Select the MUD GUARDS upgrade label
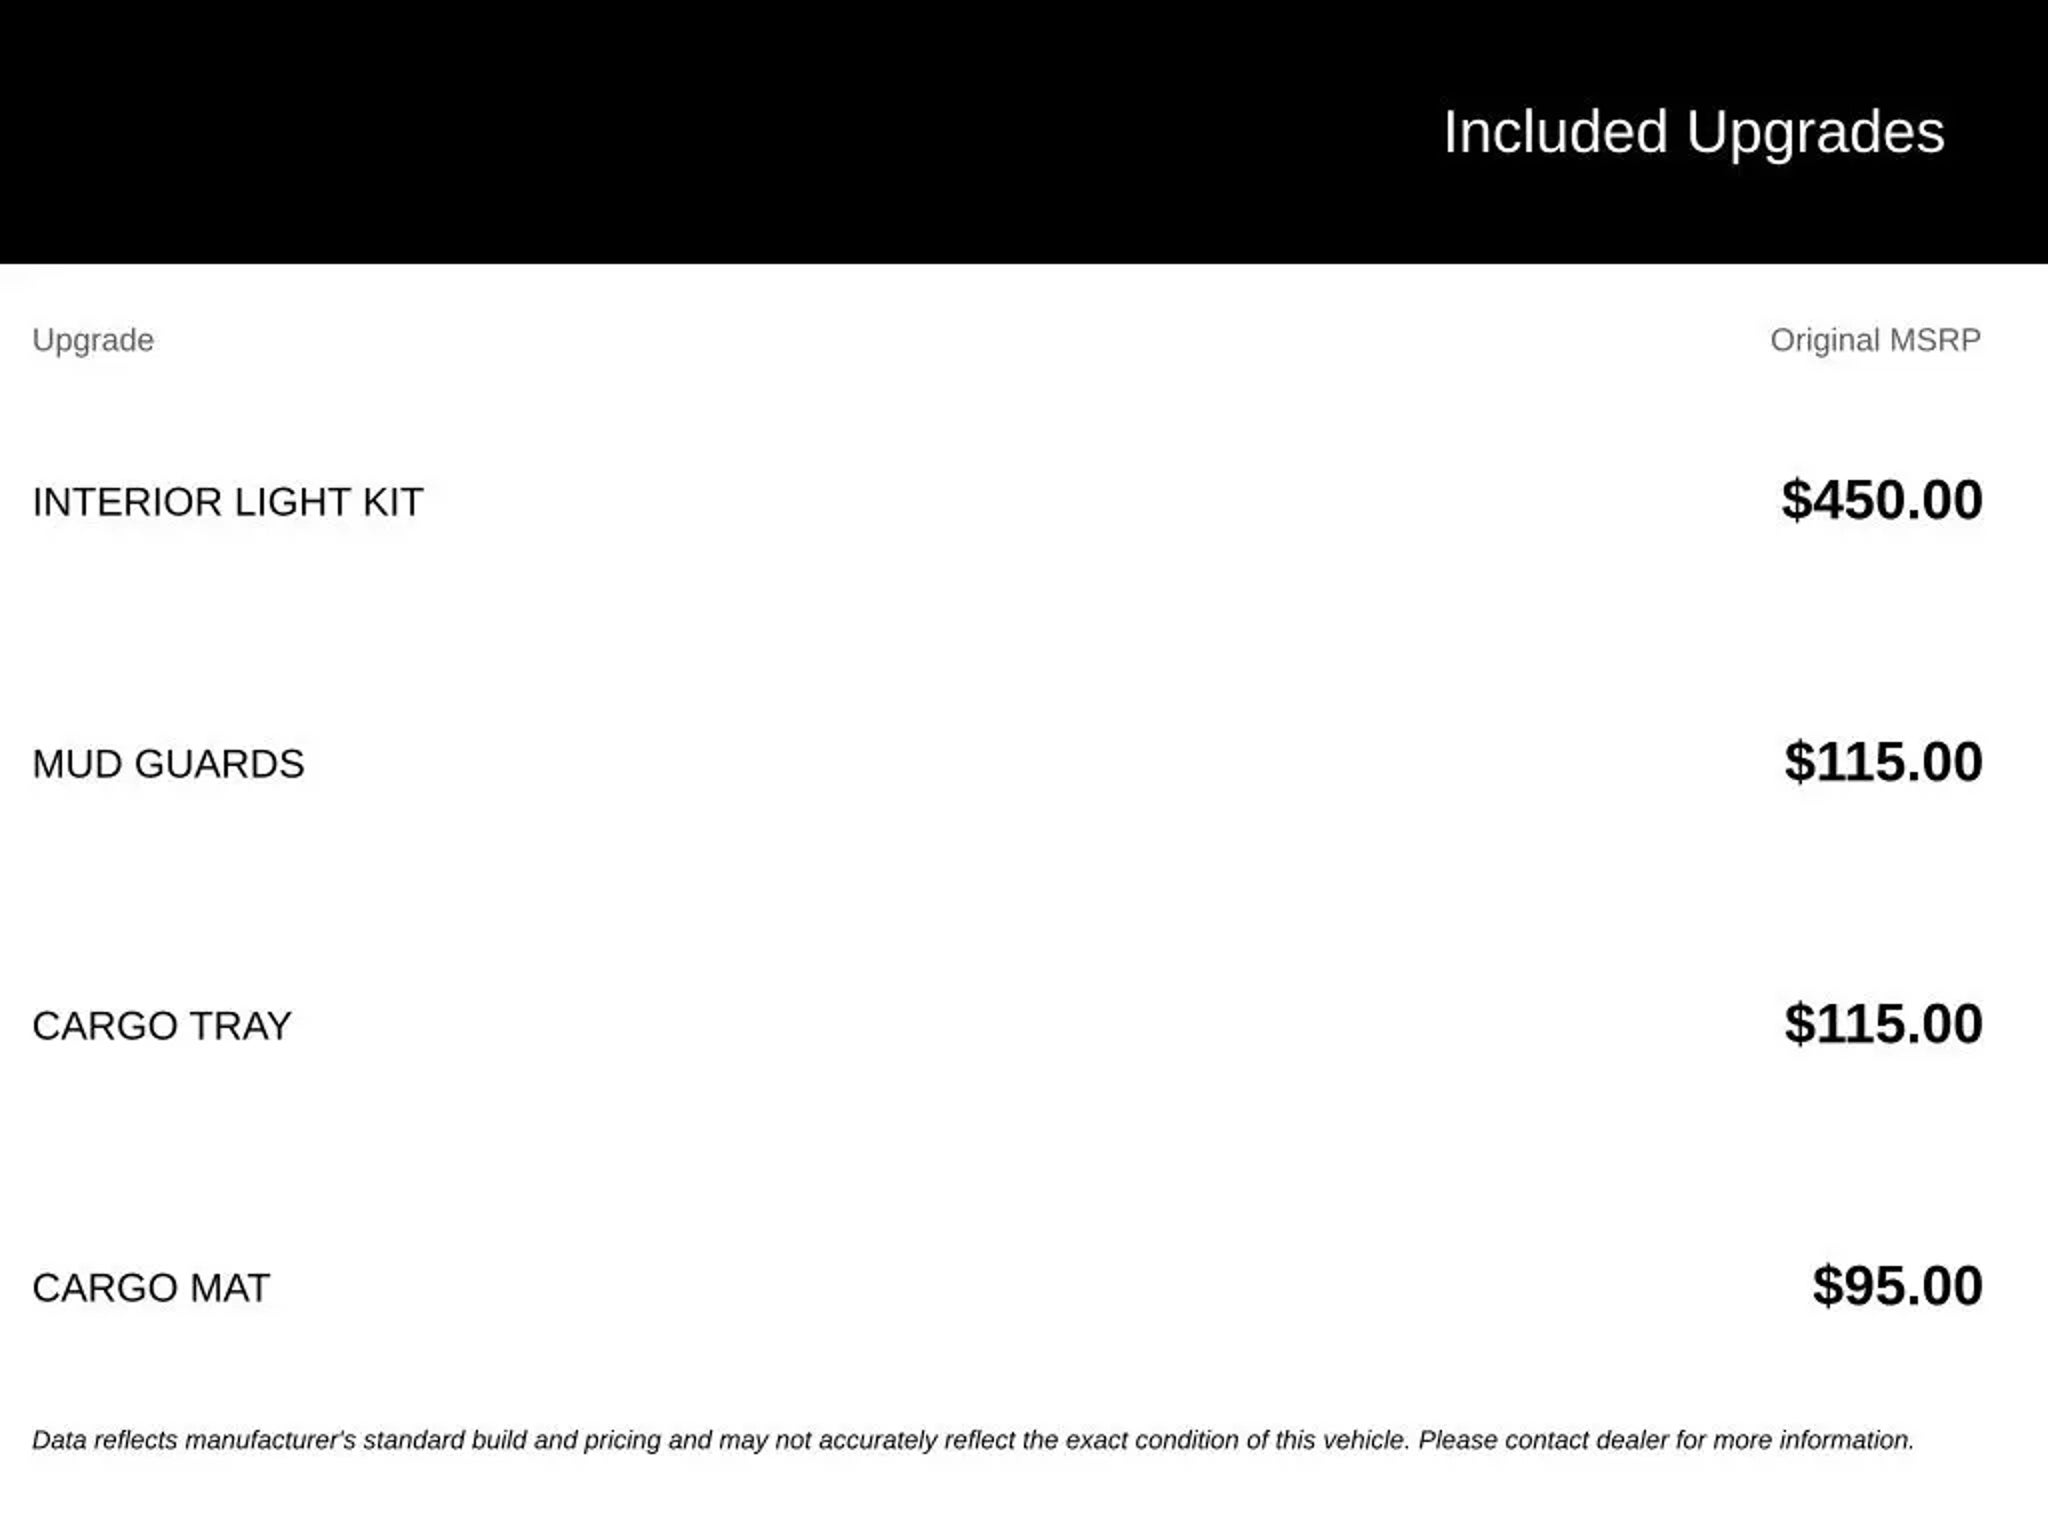The image size is (2048, 1536). click(168, 764)
